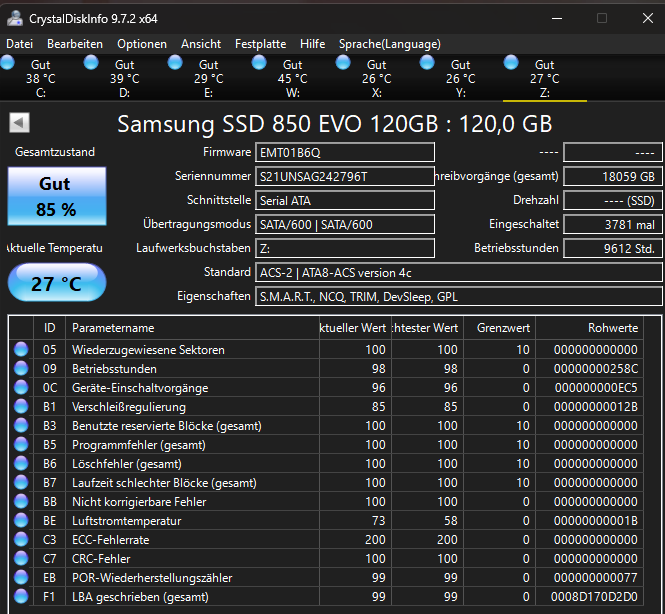Viewport: 665px width, 614px height.
Task: Click the ECC-Fehlerrate current value 200
Action: click(x=375, y=539)
